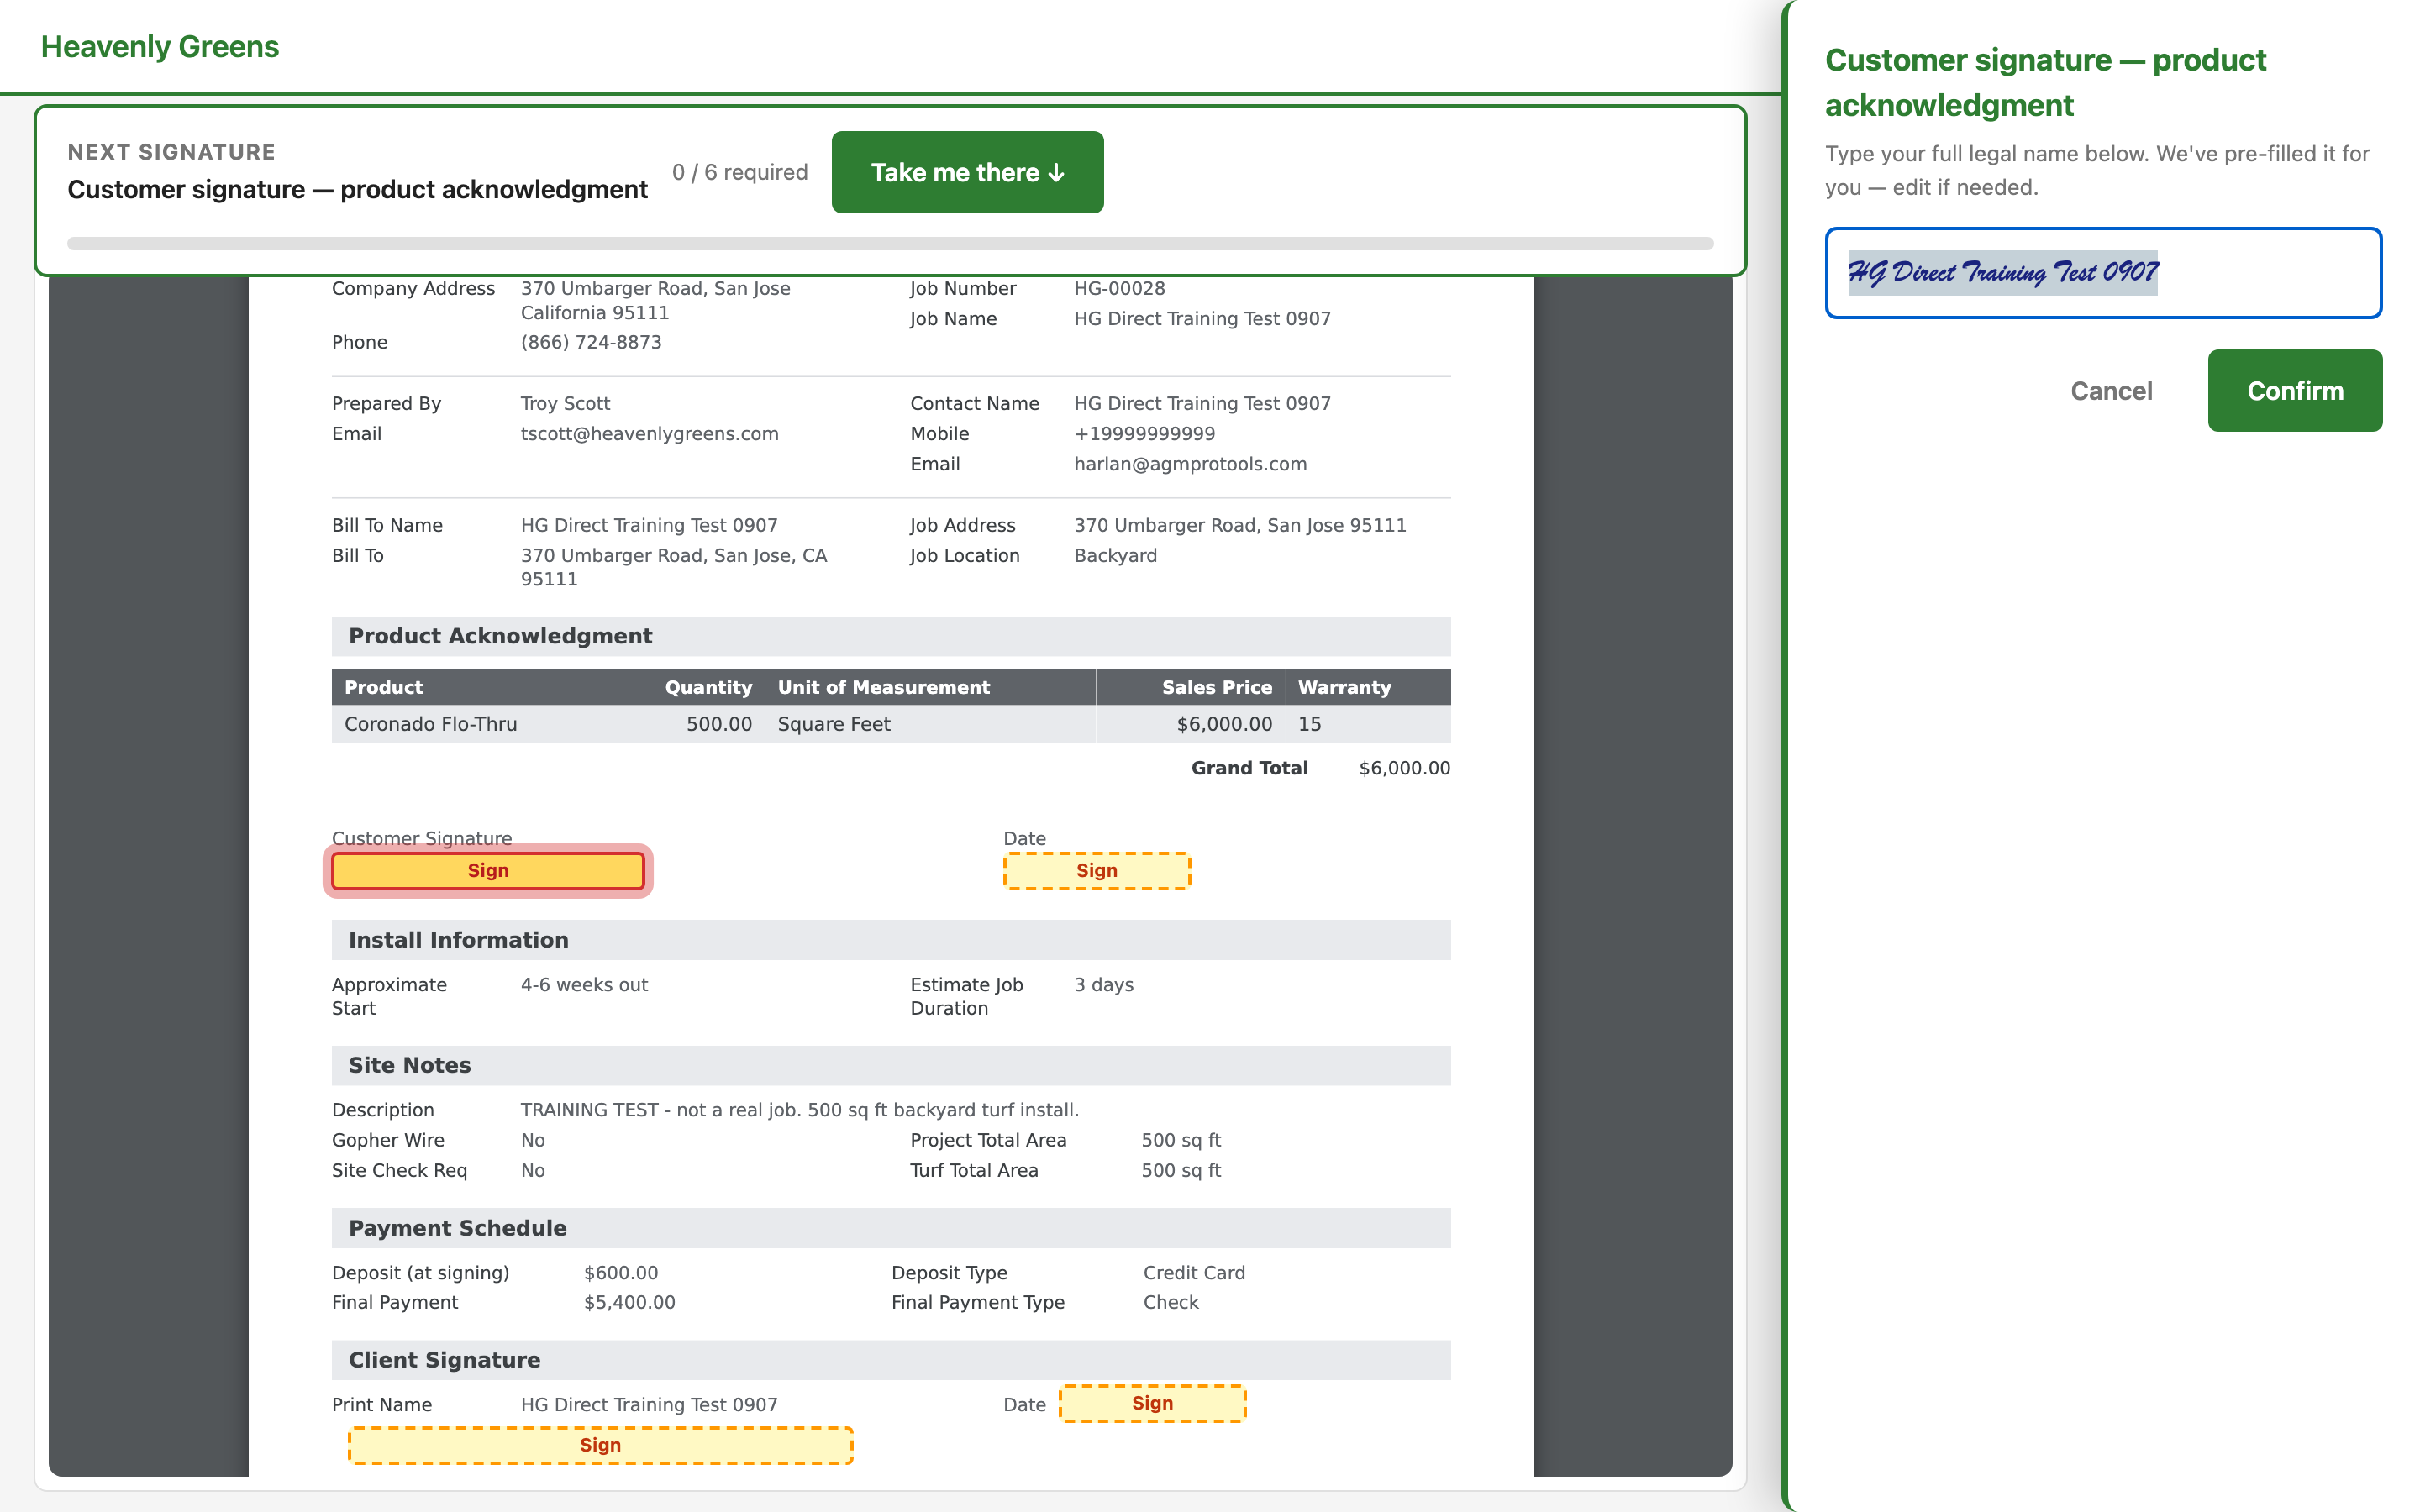Click the quantity "500.00"
This screenshot has height=1512, width=2420.
coord(719,724)
